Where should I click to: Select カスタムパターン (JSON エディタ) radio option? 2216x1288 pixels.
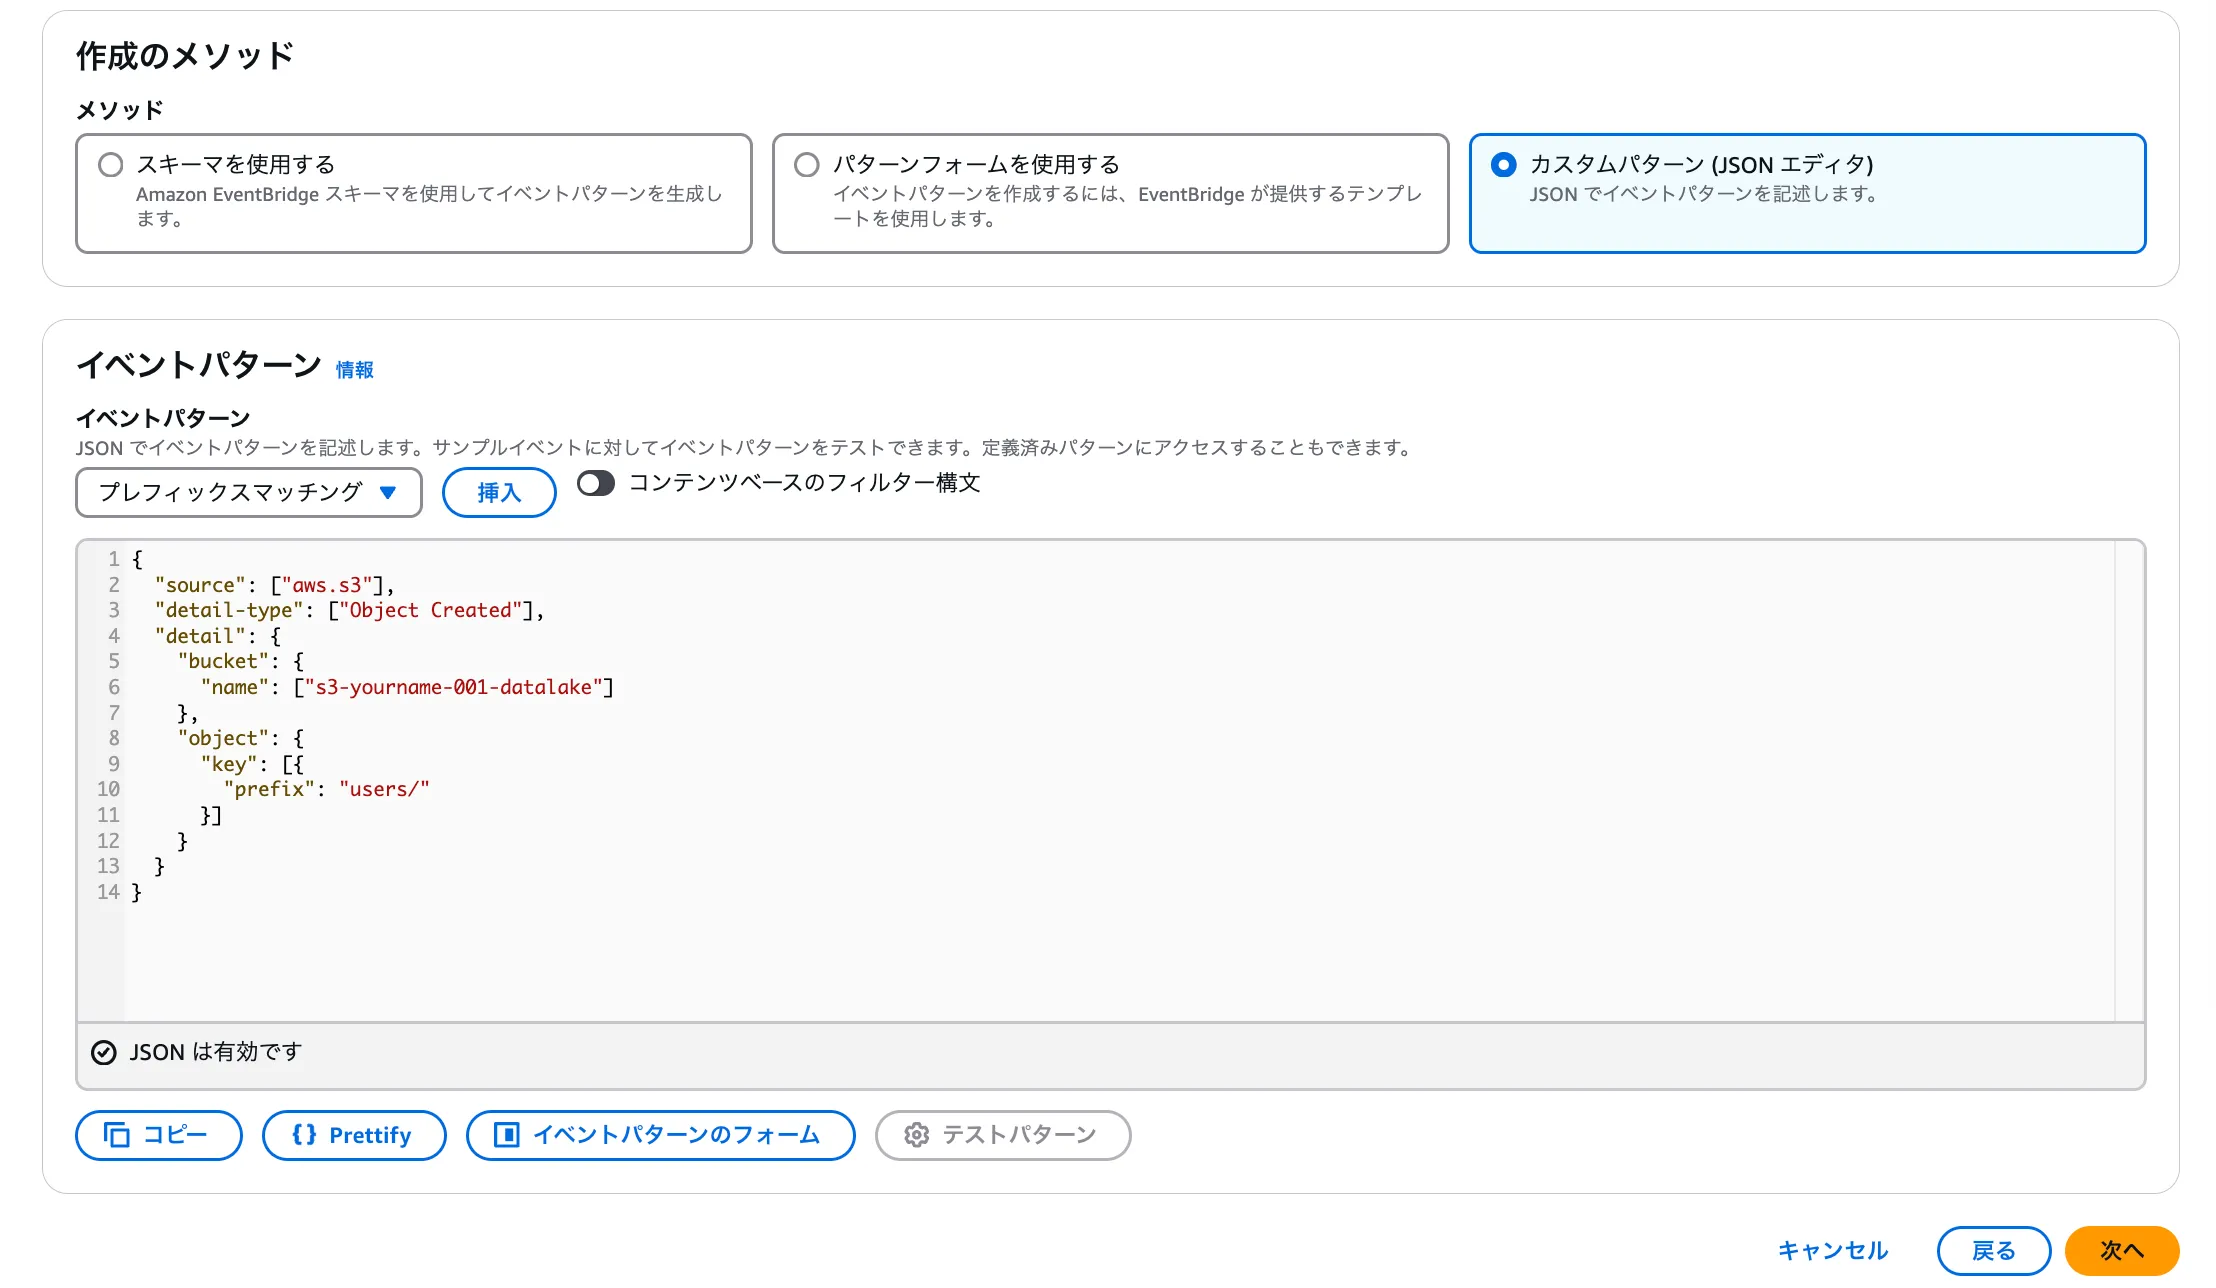point(1503,165)
